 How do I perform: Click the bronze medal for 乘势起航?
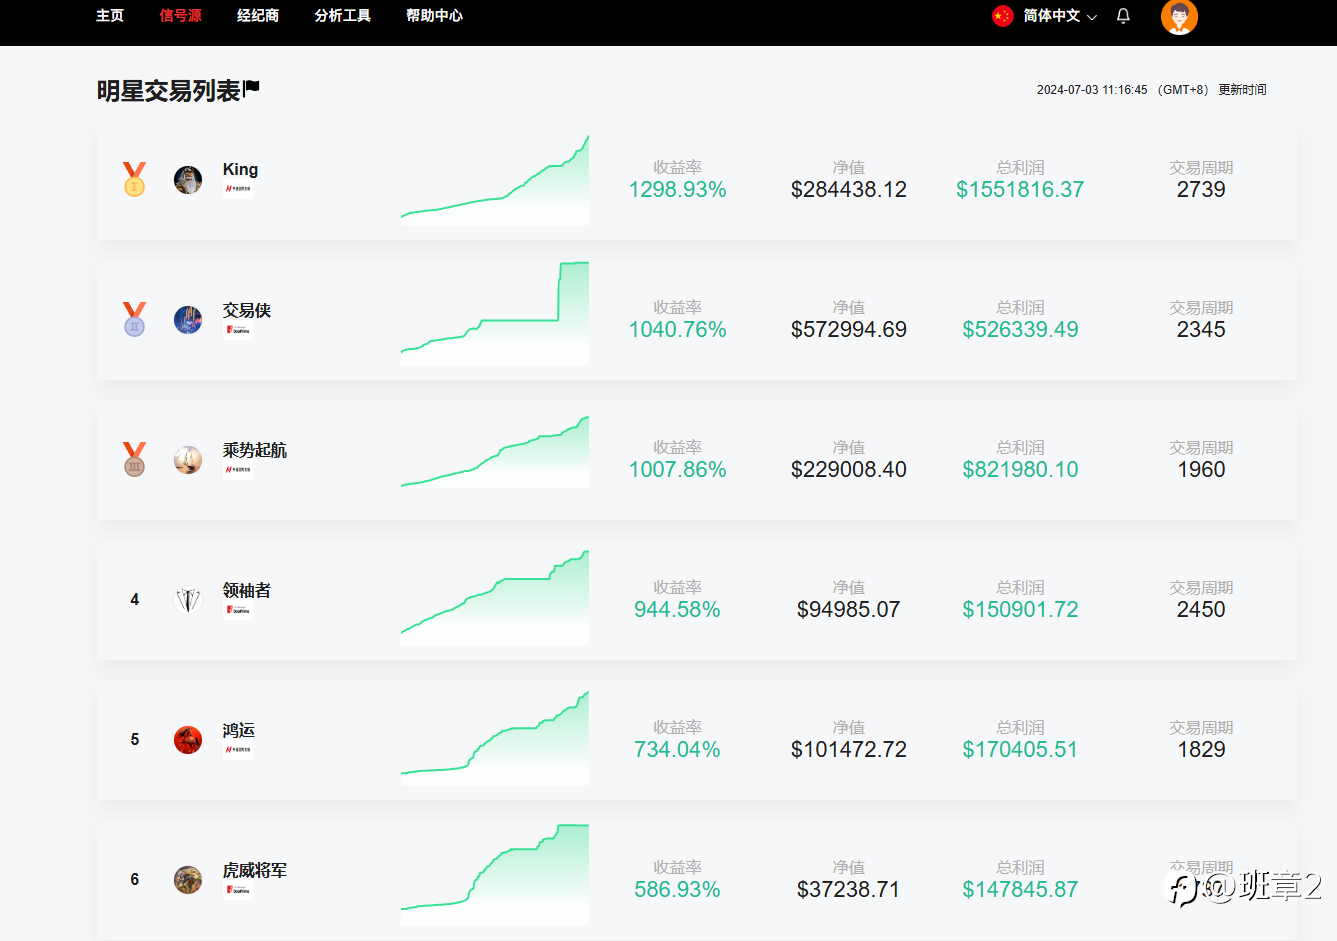134,459
